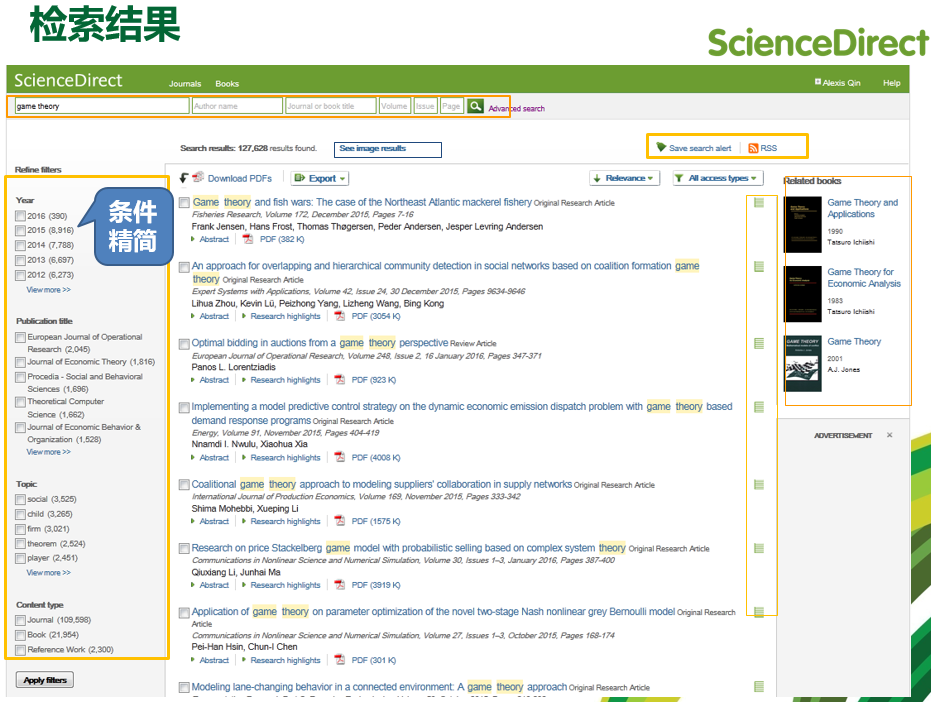Open PDF icon for Nash grey Bernoulli article

pos(340,660)
